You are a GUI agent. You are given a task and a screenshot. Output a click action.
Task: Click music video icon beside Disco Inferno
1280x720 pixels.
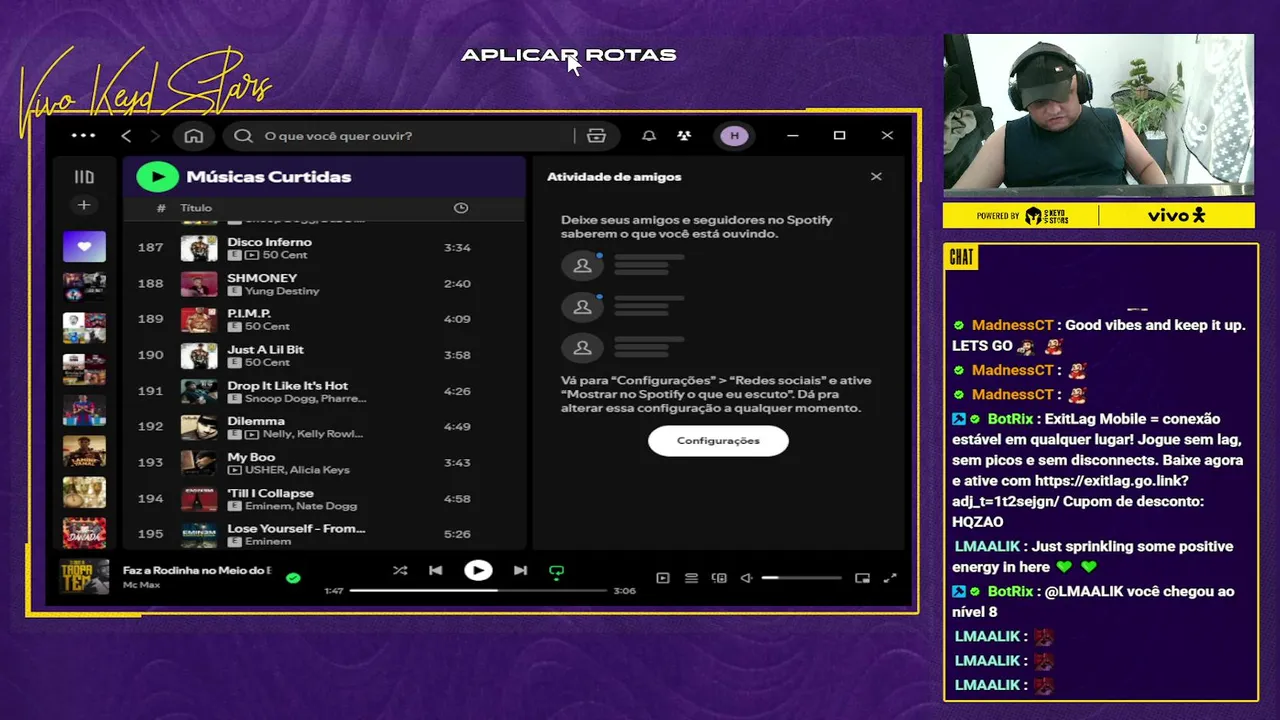251,255
